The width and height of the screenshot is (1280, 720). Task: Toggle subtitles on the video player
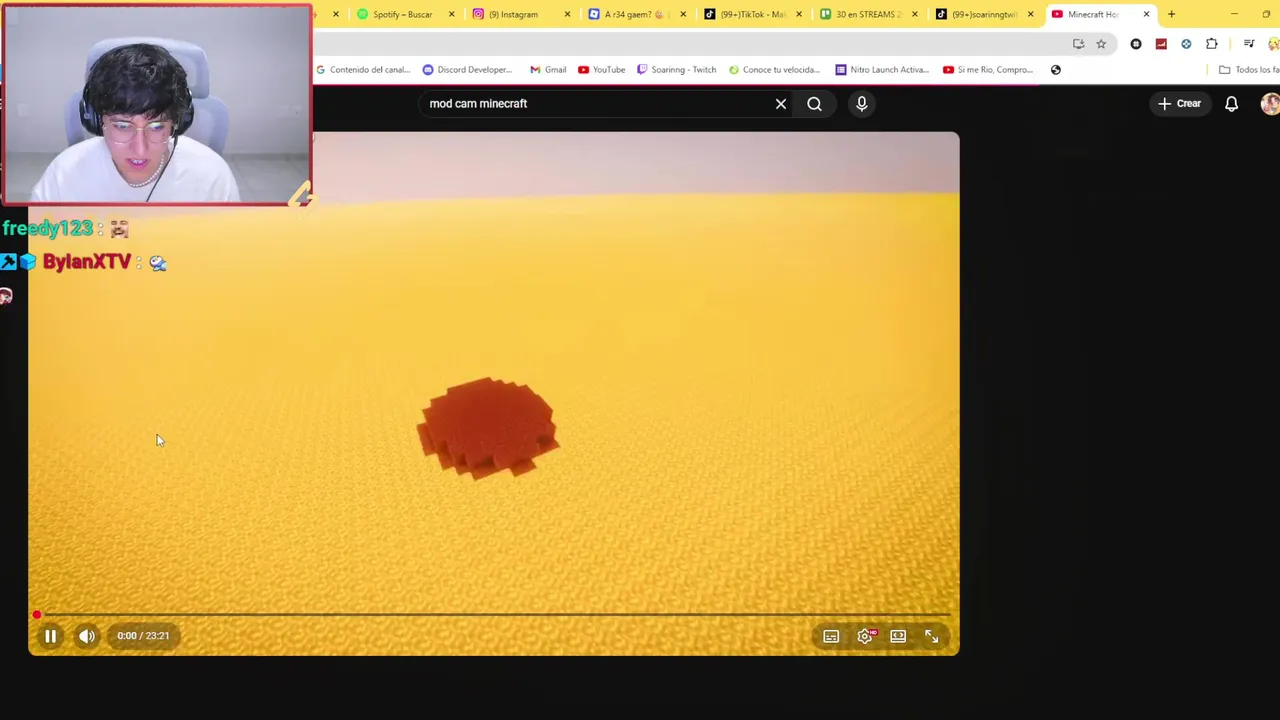pos(831,636)
